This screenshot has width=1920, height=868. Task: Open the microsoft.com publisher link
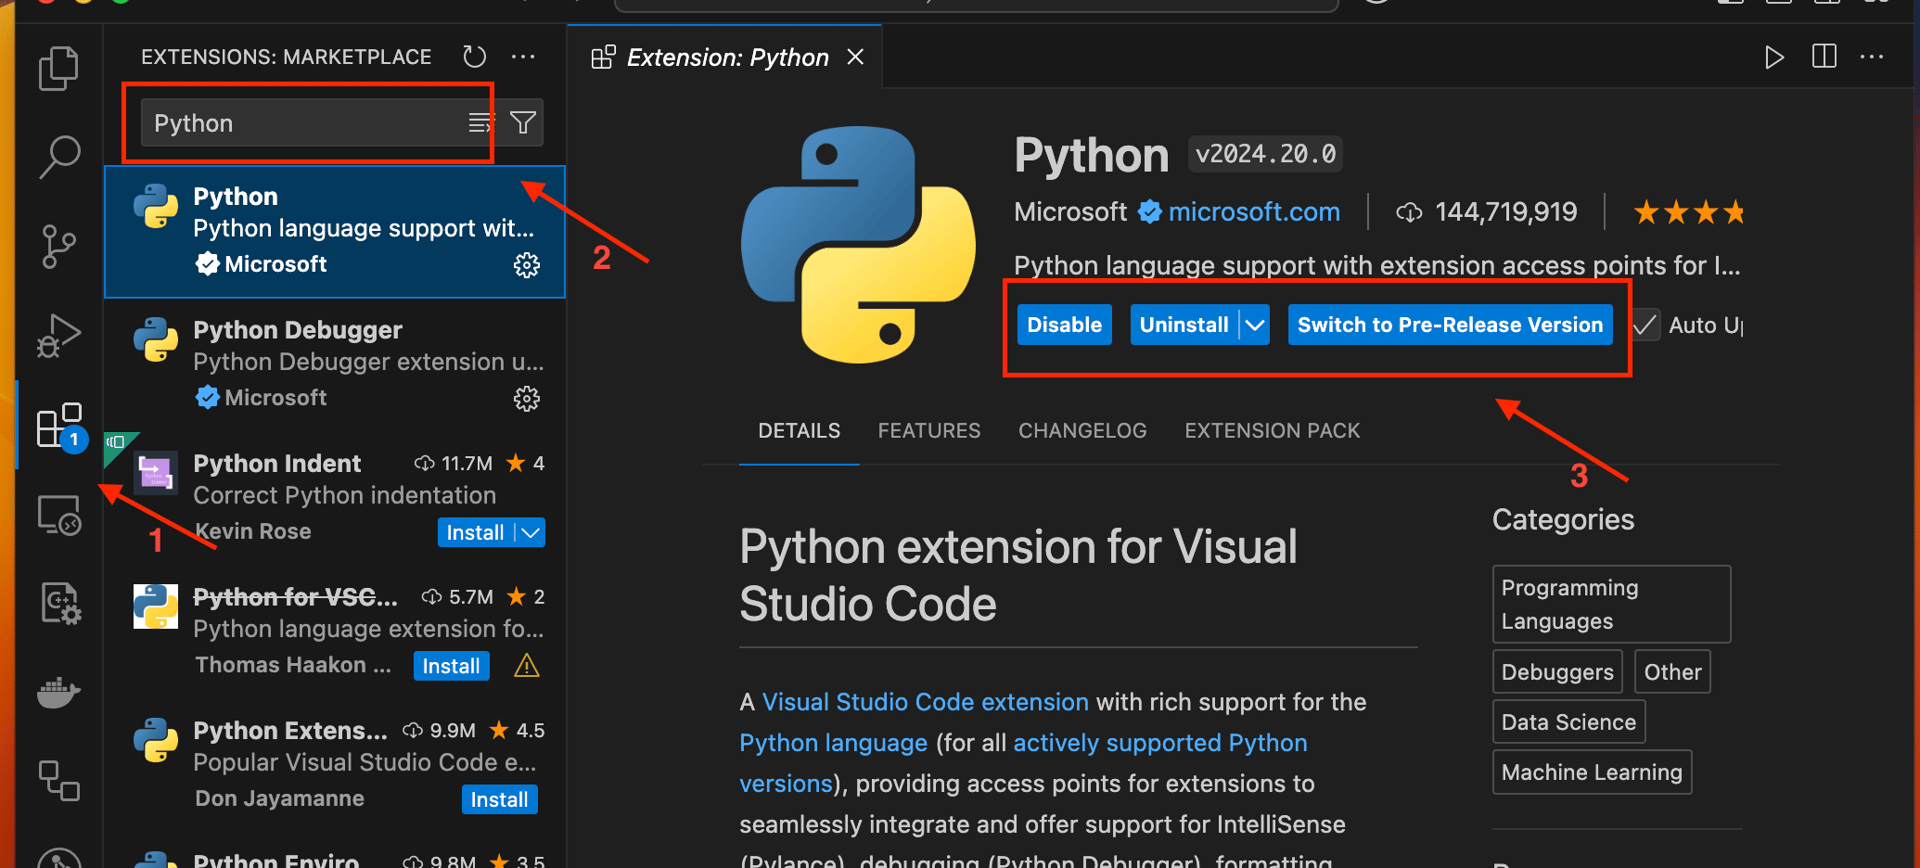coord(1254,212)
